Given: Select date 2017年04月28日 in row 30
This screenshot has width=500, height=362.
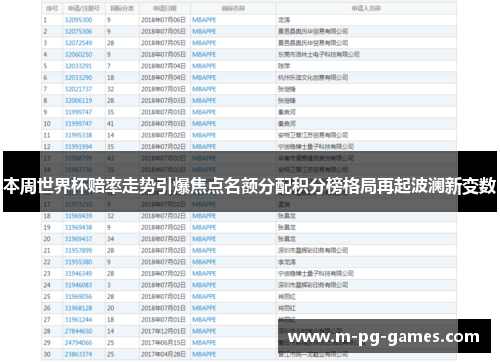Looking at the screenshot, I should (x=163, y=354).
